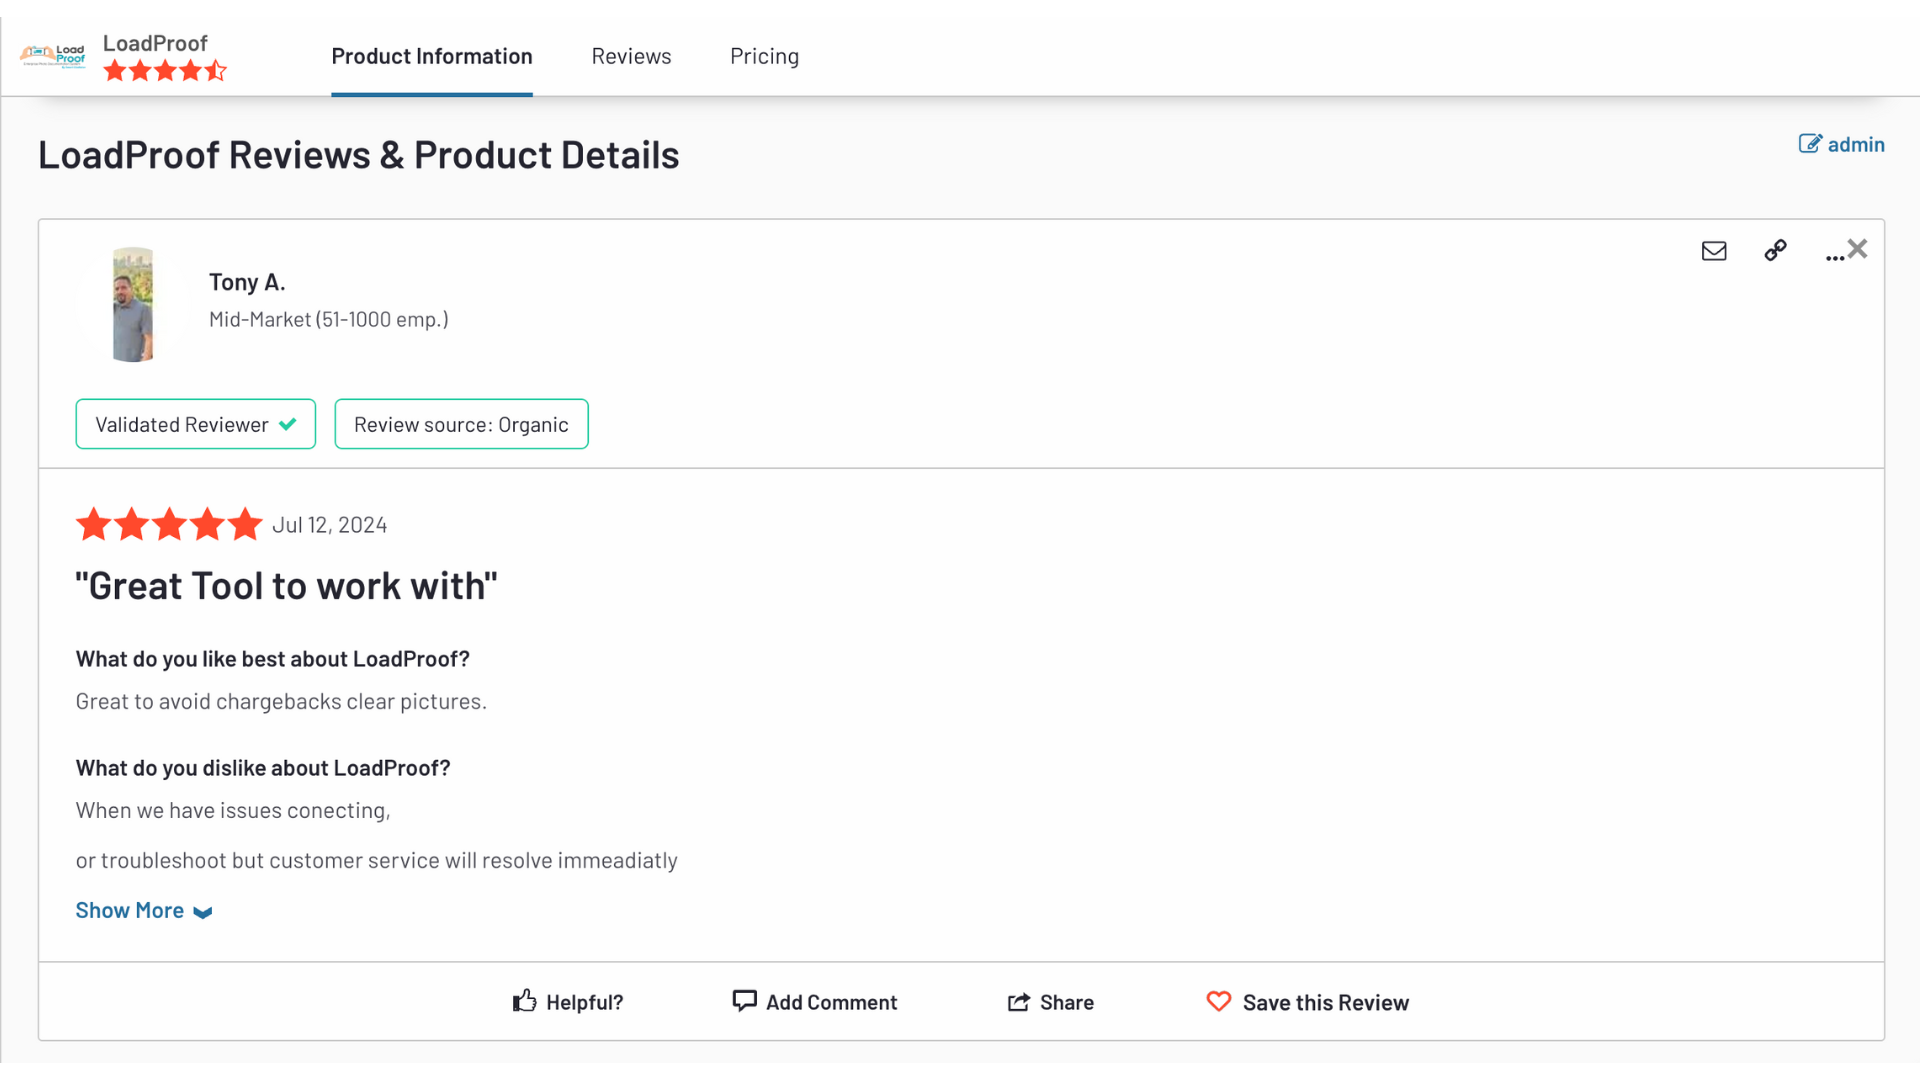Click the LoadProof star rating in header
Viewport: 1920px width, 1080px height.
tap(165, 71)
